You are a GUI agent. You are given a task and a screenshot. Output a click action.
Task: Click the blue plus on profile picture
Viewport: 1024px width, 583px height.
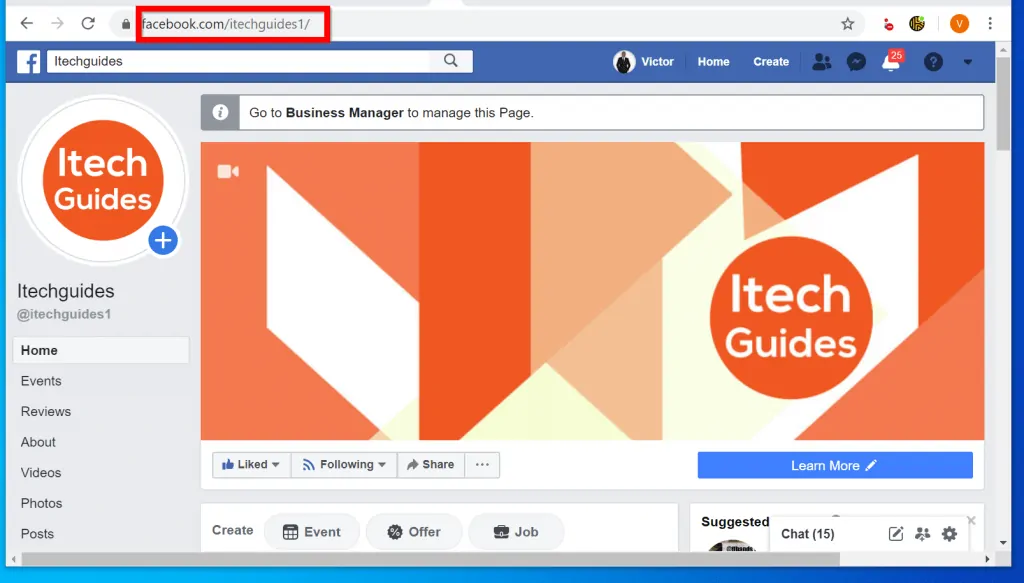(x=163, y=240)
